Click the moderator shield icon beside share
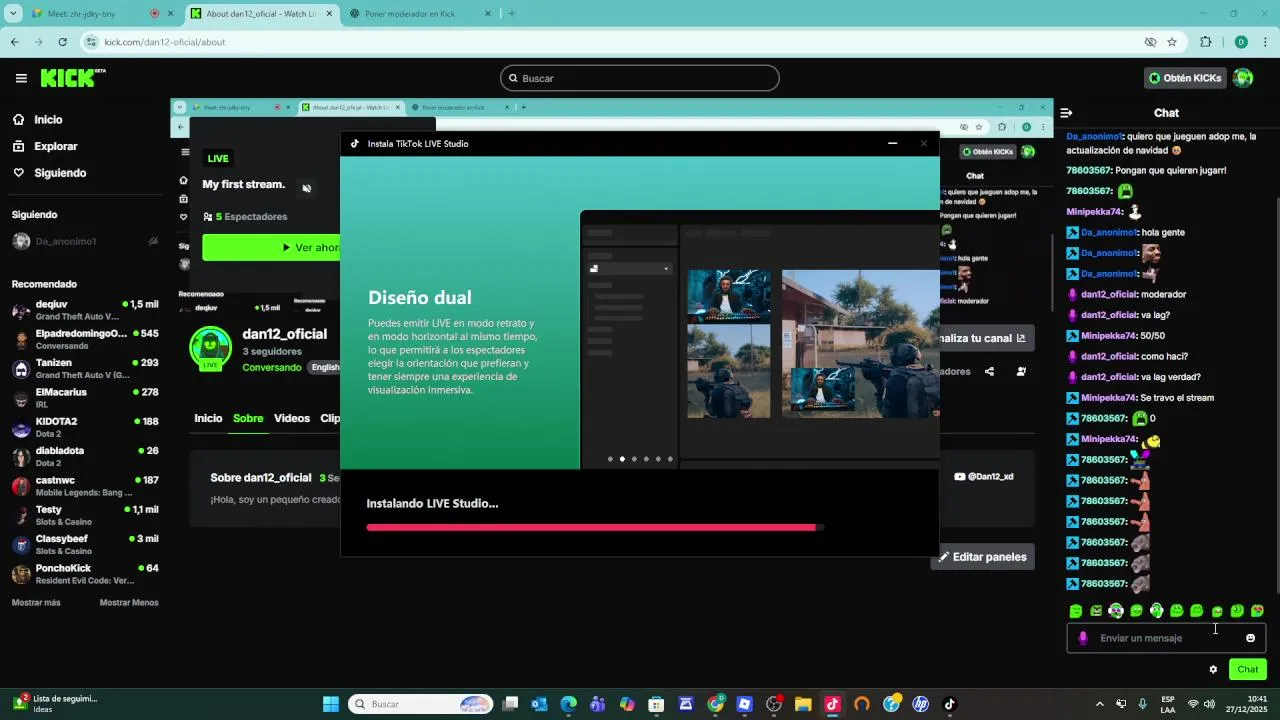Screen dimensions: 1280x720 (1021, 371)
